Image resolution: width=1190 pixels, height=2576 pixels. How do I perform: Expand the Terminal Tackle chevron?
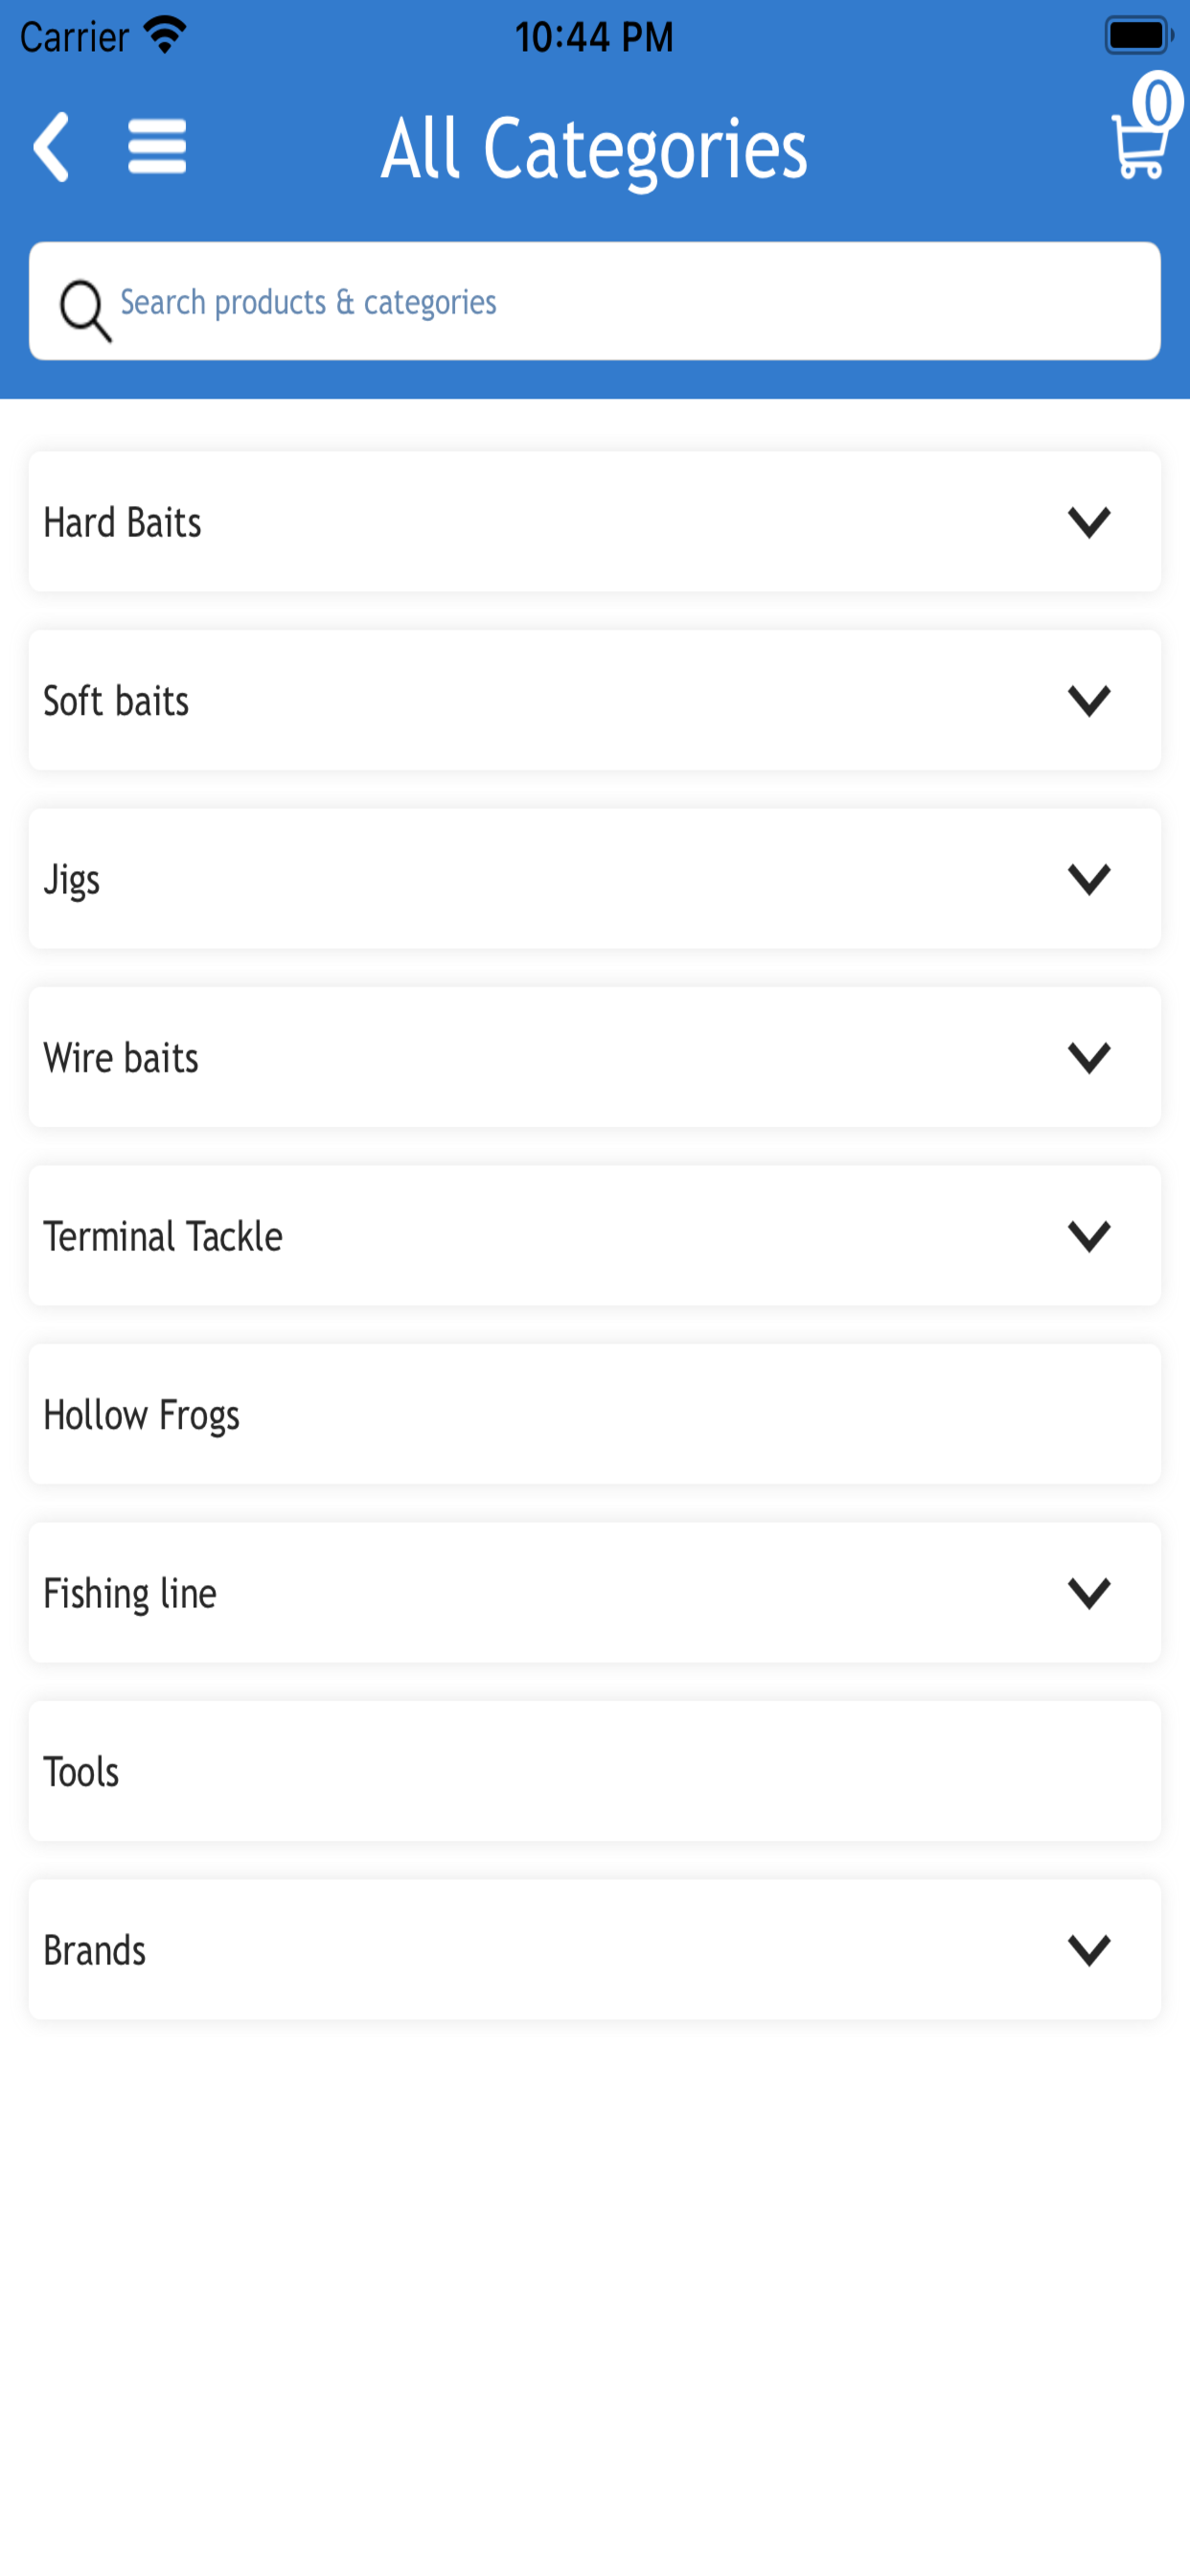pos(1089,1236)
